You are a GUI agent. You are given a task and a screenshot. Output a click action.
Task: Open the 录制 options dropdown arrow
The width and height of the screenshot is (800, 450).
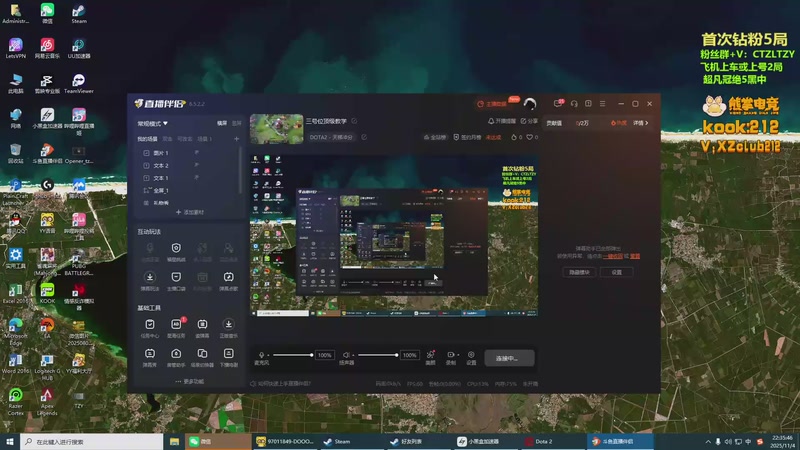coord(458,355)
